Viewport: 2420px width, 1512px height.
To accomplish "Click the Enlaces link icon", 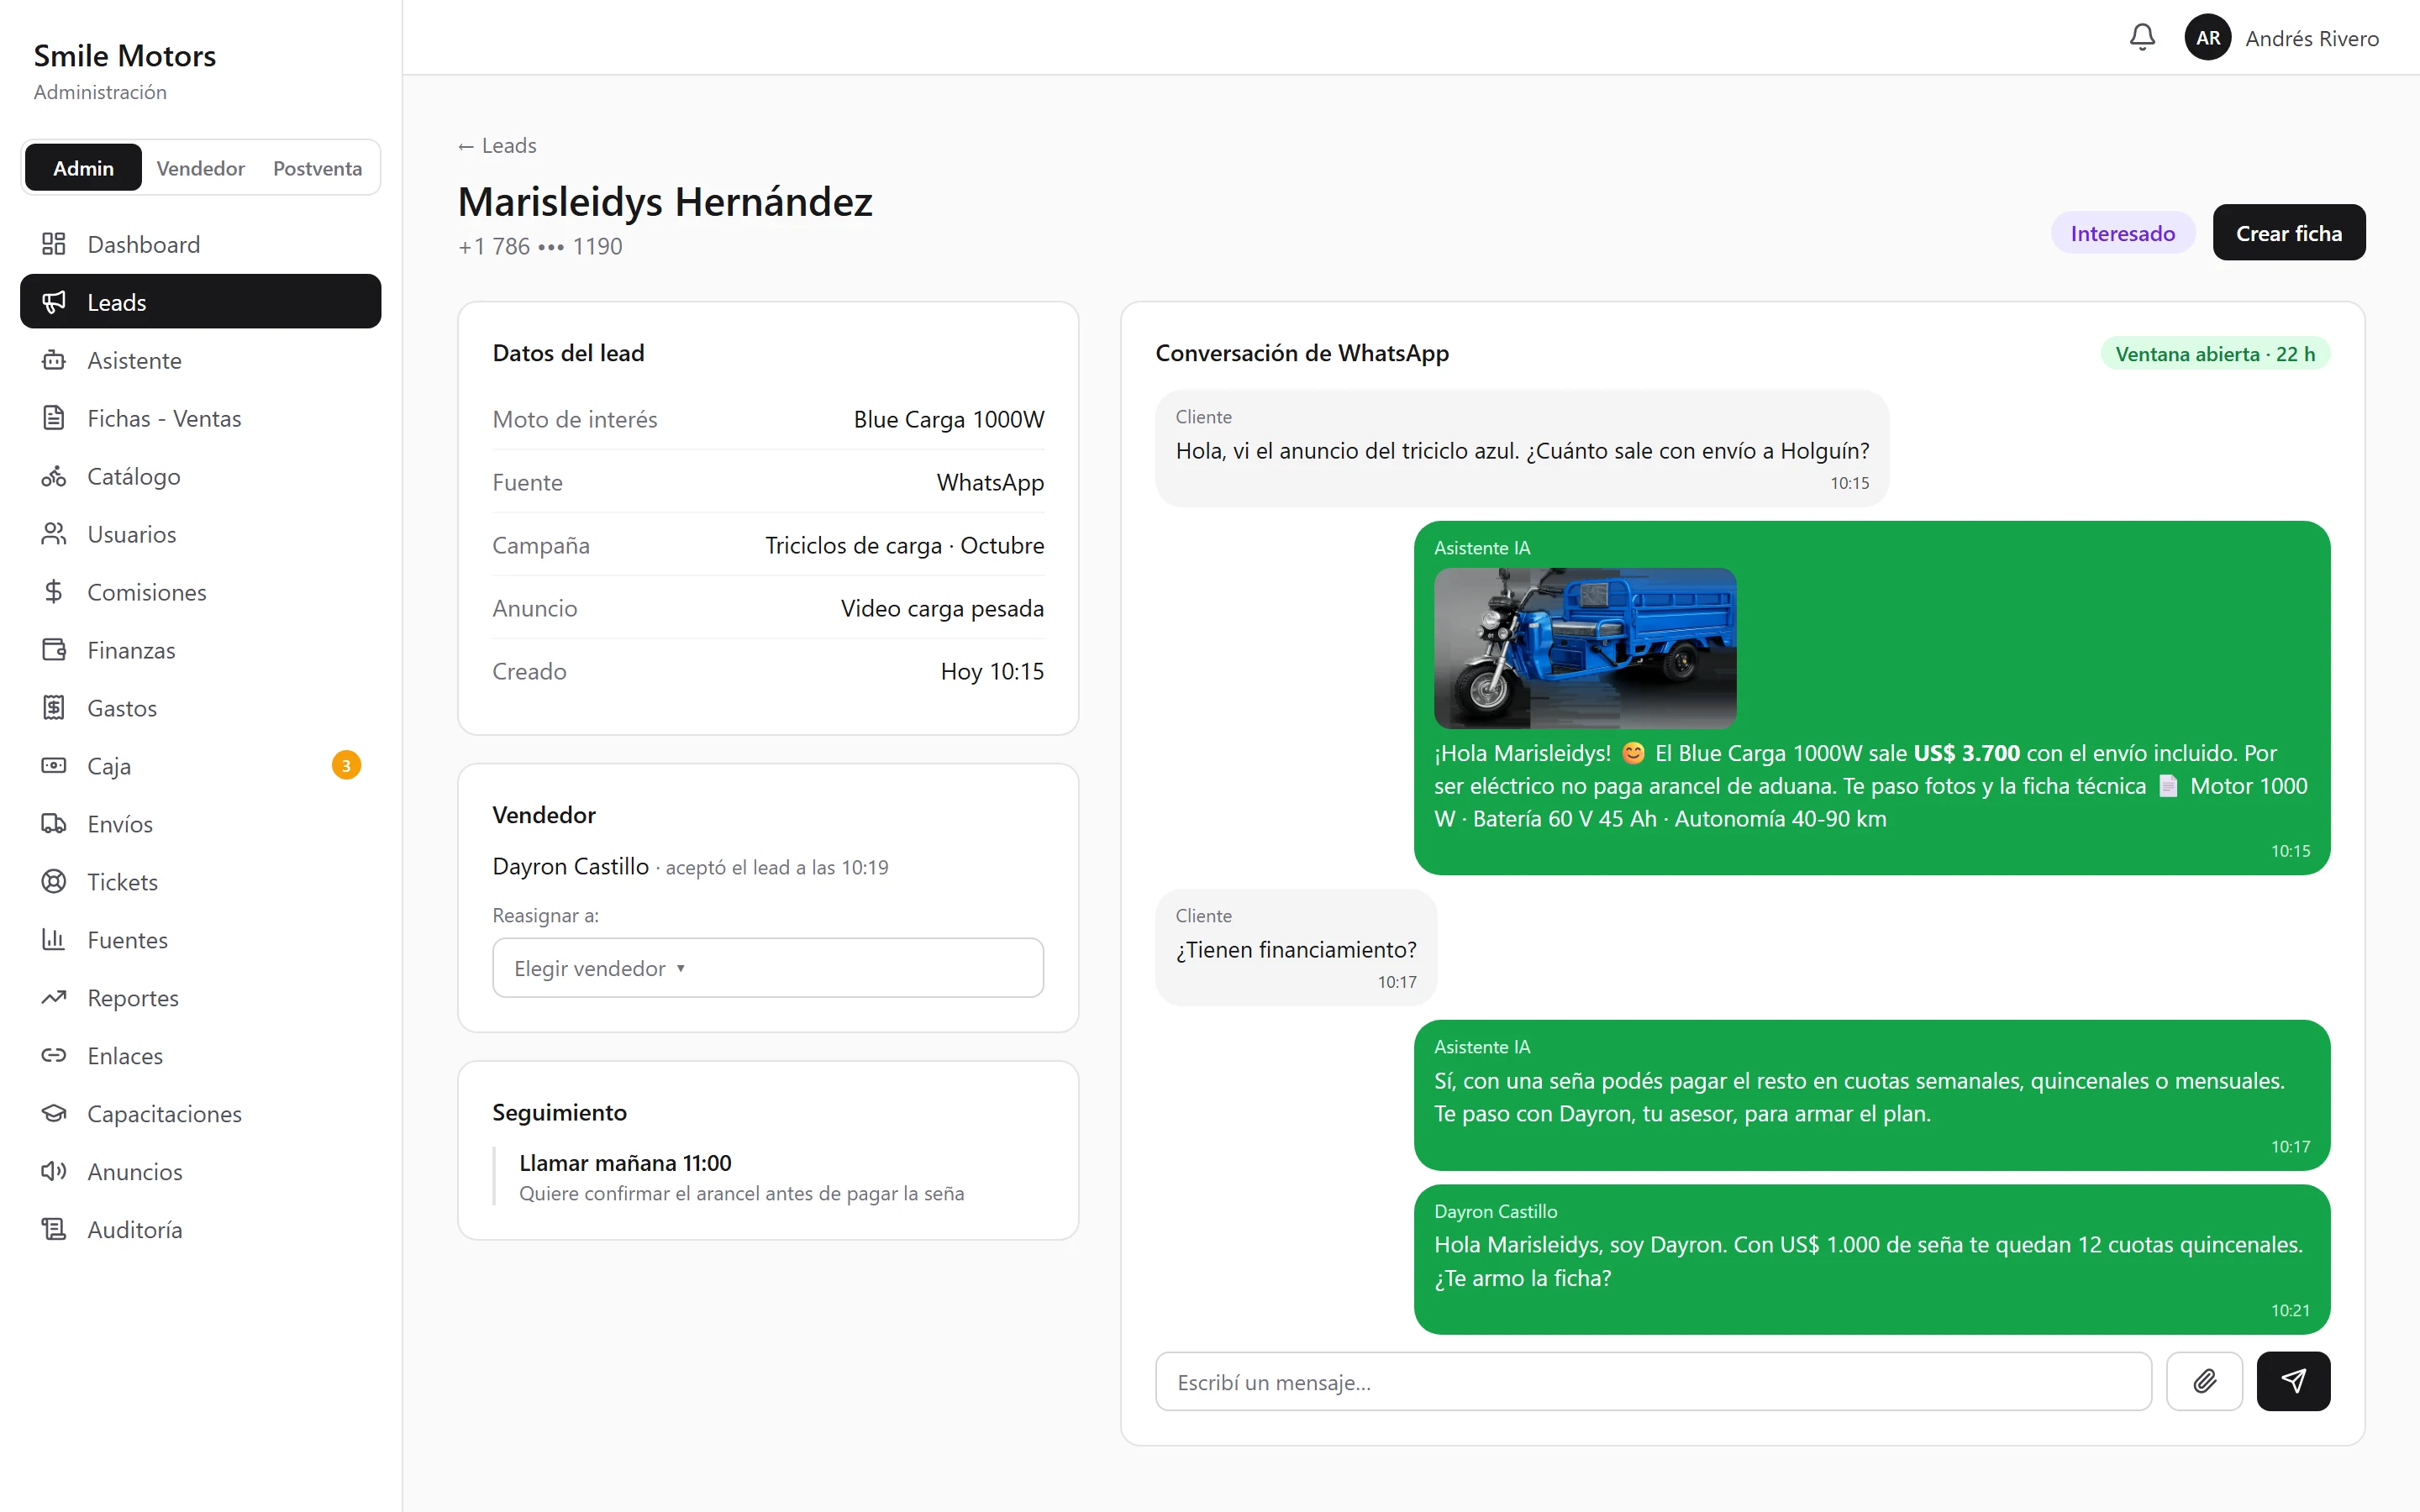I will coord(54,1056).
